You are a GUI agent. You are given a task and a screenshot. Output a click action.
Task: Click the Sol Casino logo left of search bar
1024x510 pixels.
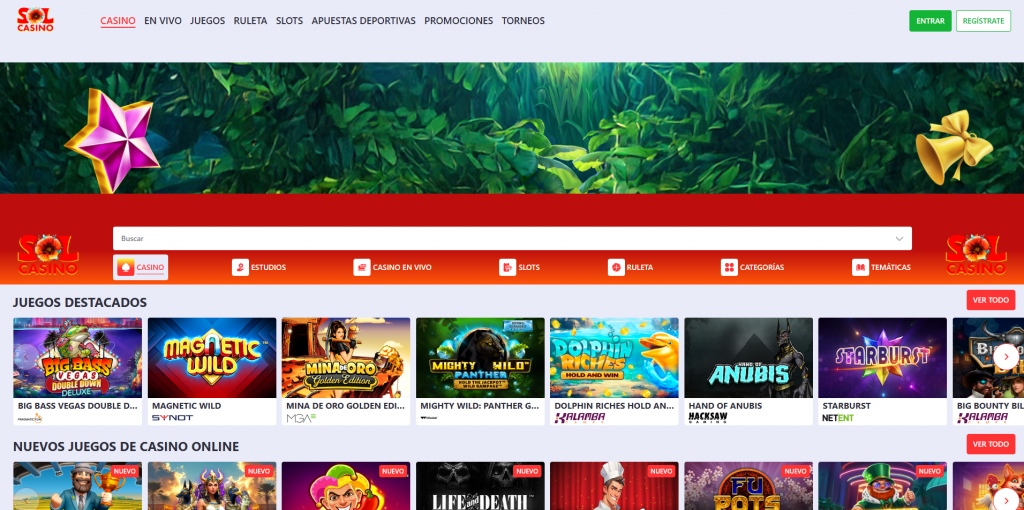coord(48,255)
